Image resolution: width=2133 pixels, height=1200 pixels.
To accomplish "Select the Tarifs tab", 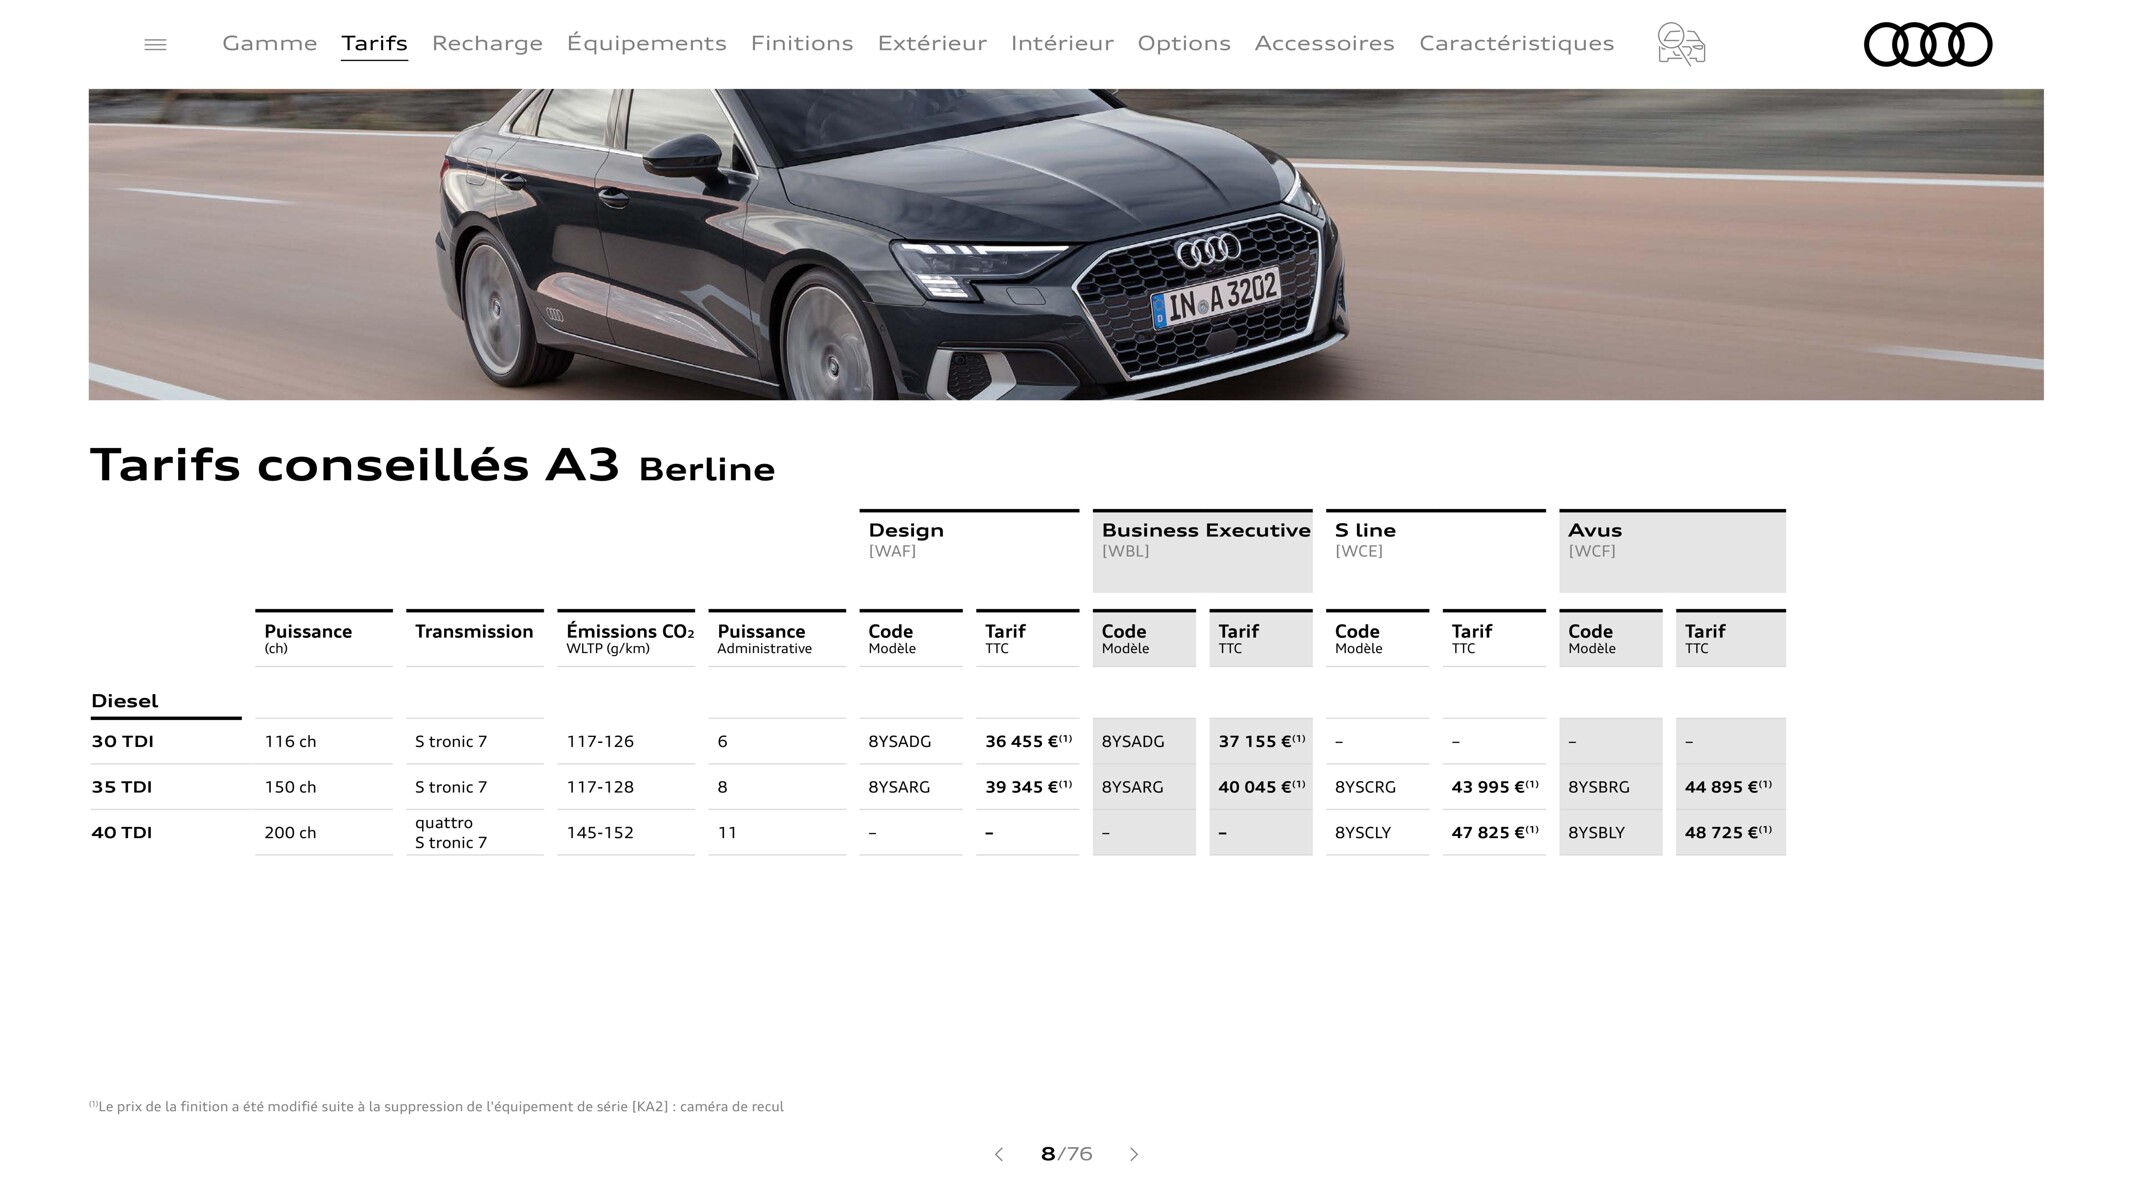I will pos(374,43).
